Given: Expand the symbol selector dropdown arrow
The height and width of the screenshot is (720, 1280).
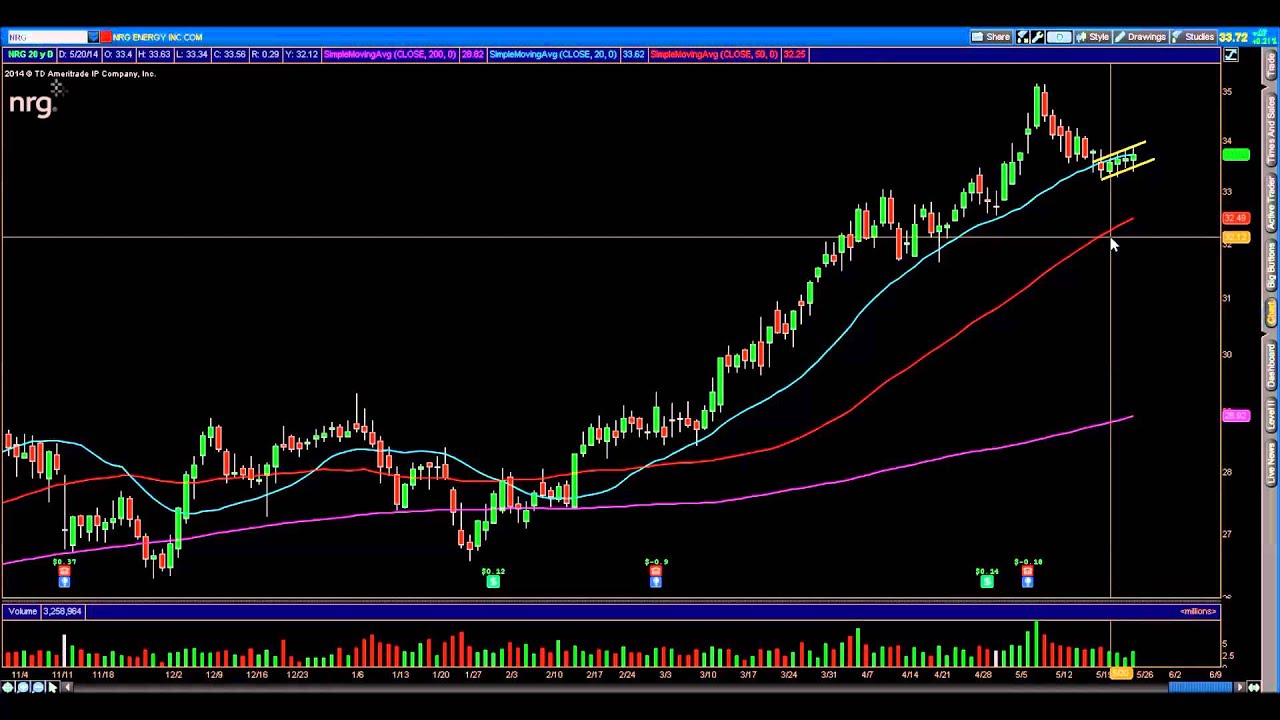Looking at the screenshot, I should (x=93, y=37).
